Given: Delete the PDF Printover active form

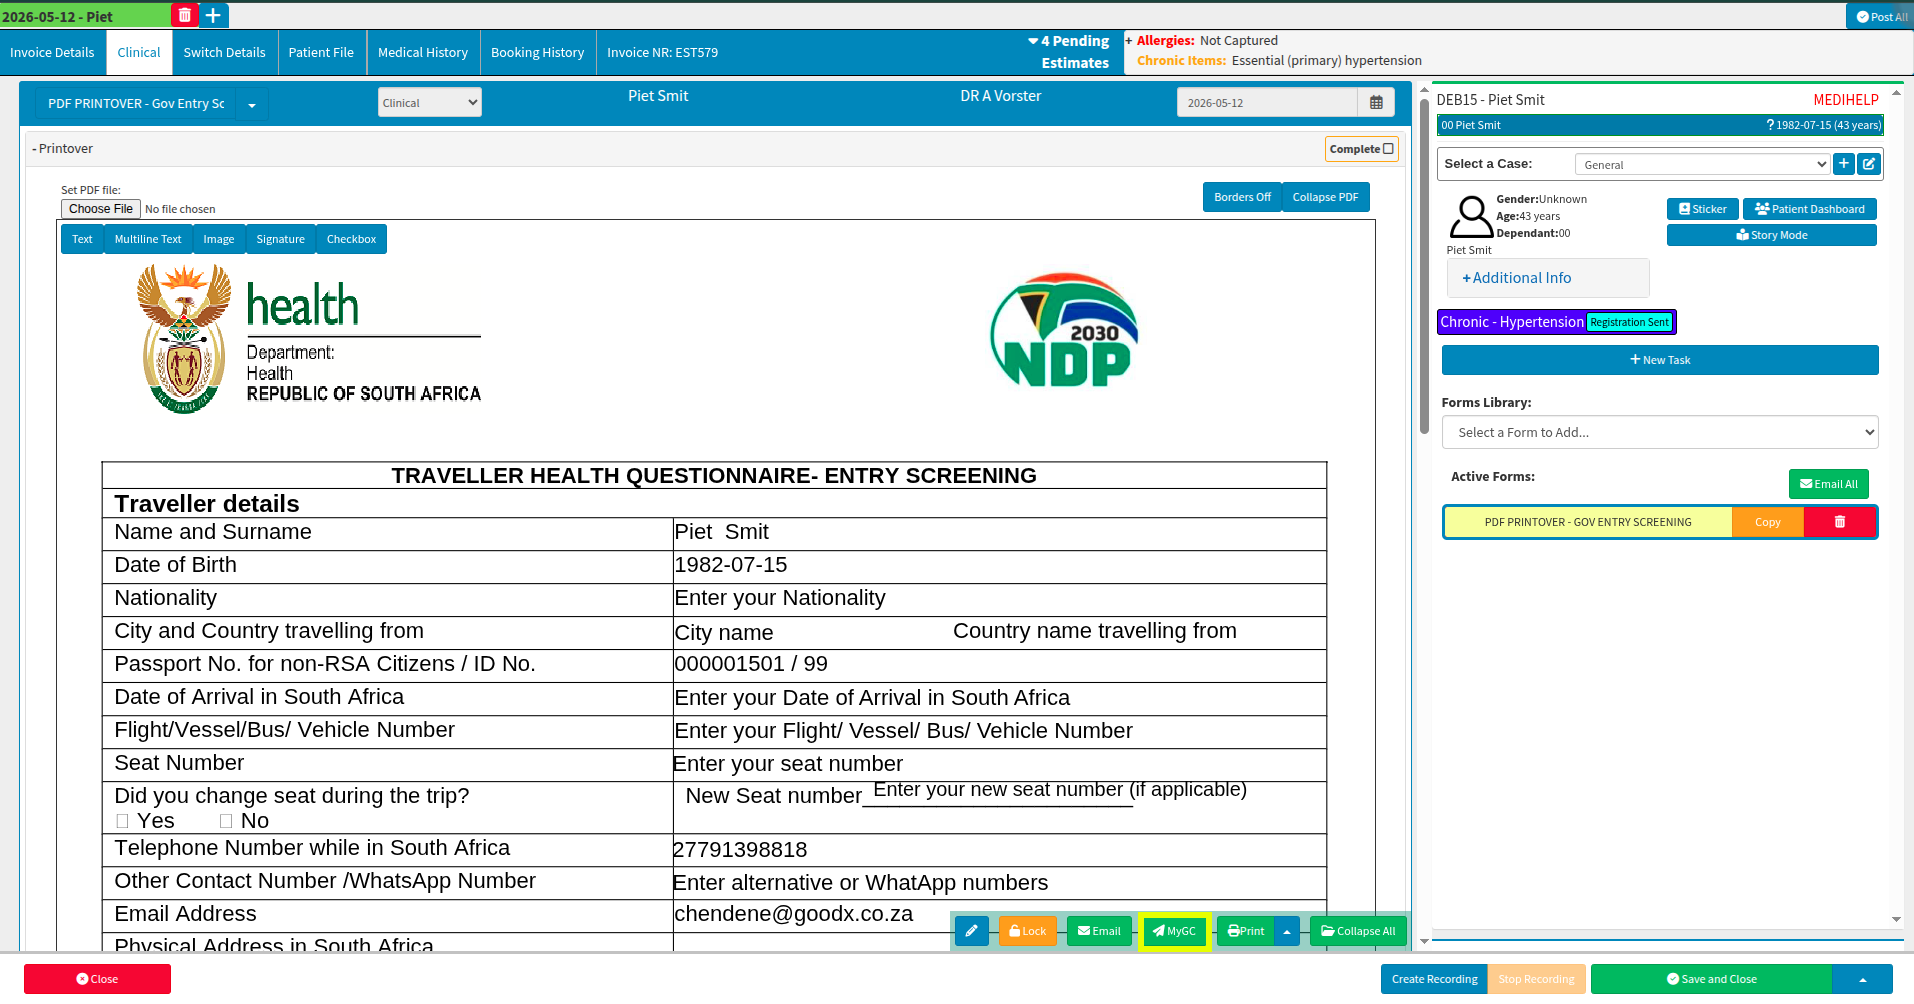Looking at the screenshot, I should (x=1840, y=522).
